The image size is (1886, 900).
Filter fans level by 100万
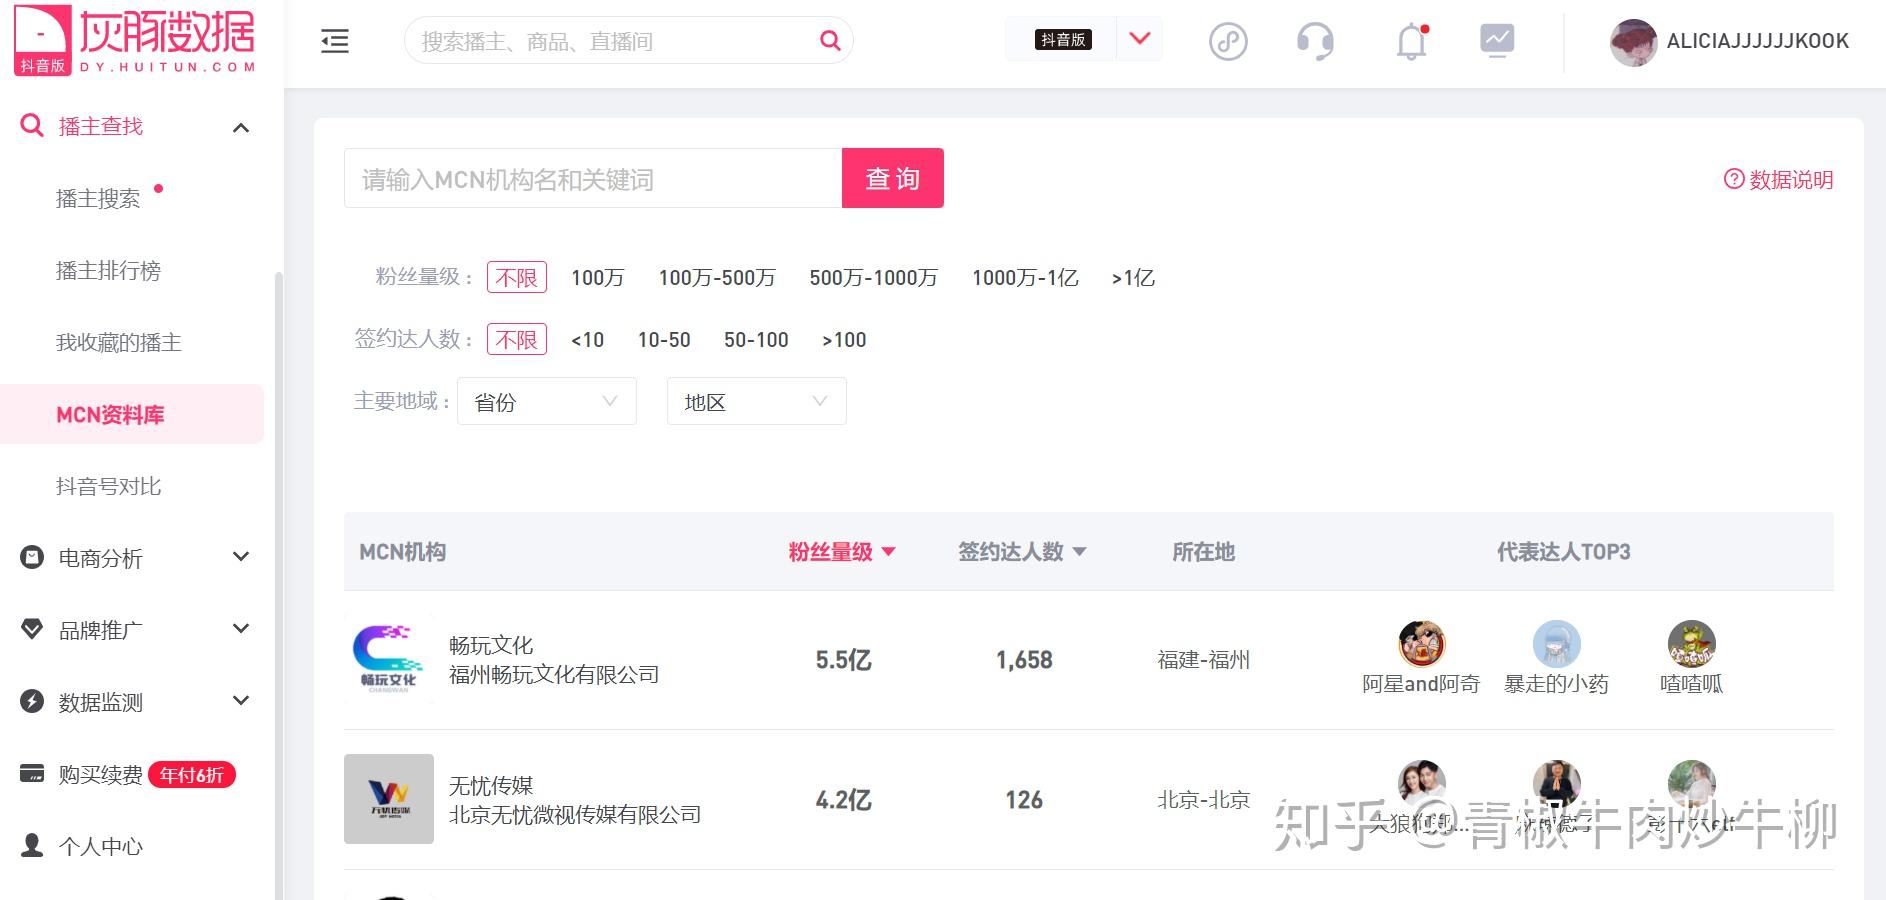(597, 278)
